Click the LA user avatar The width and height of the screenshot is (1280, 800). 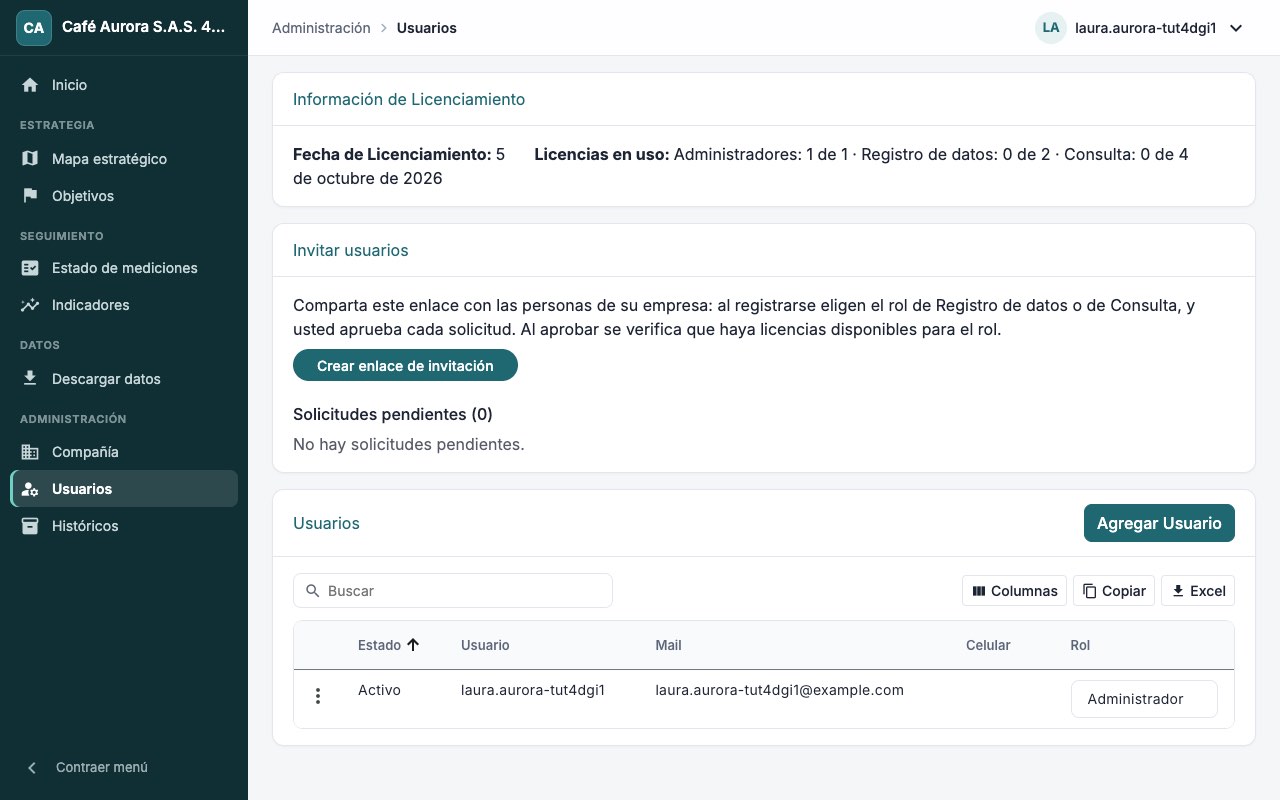pyautogui.click(x=1051, y=28)
